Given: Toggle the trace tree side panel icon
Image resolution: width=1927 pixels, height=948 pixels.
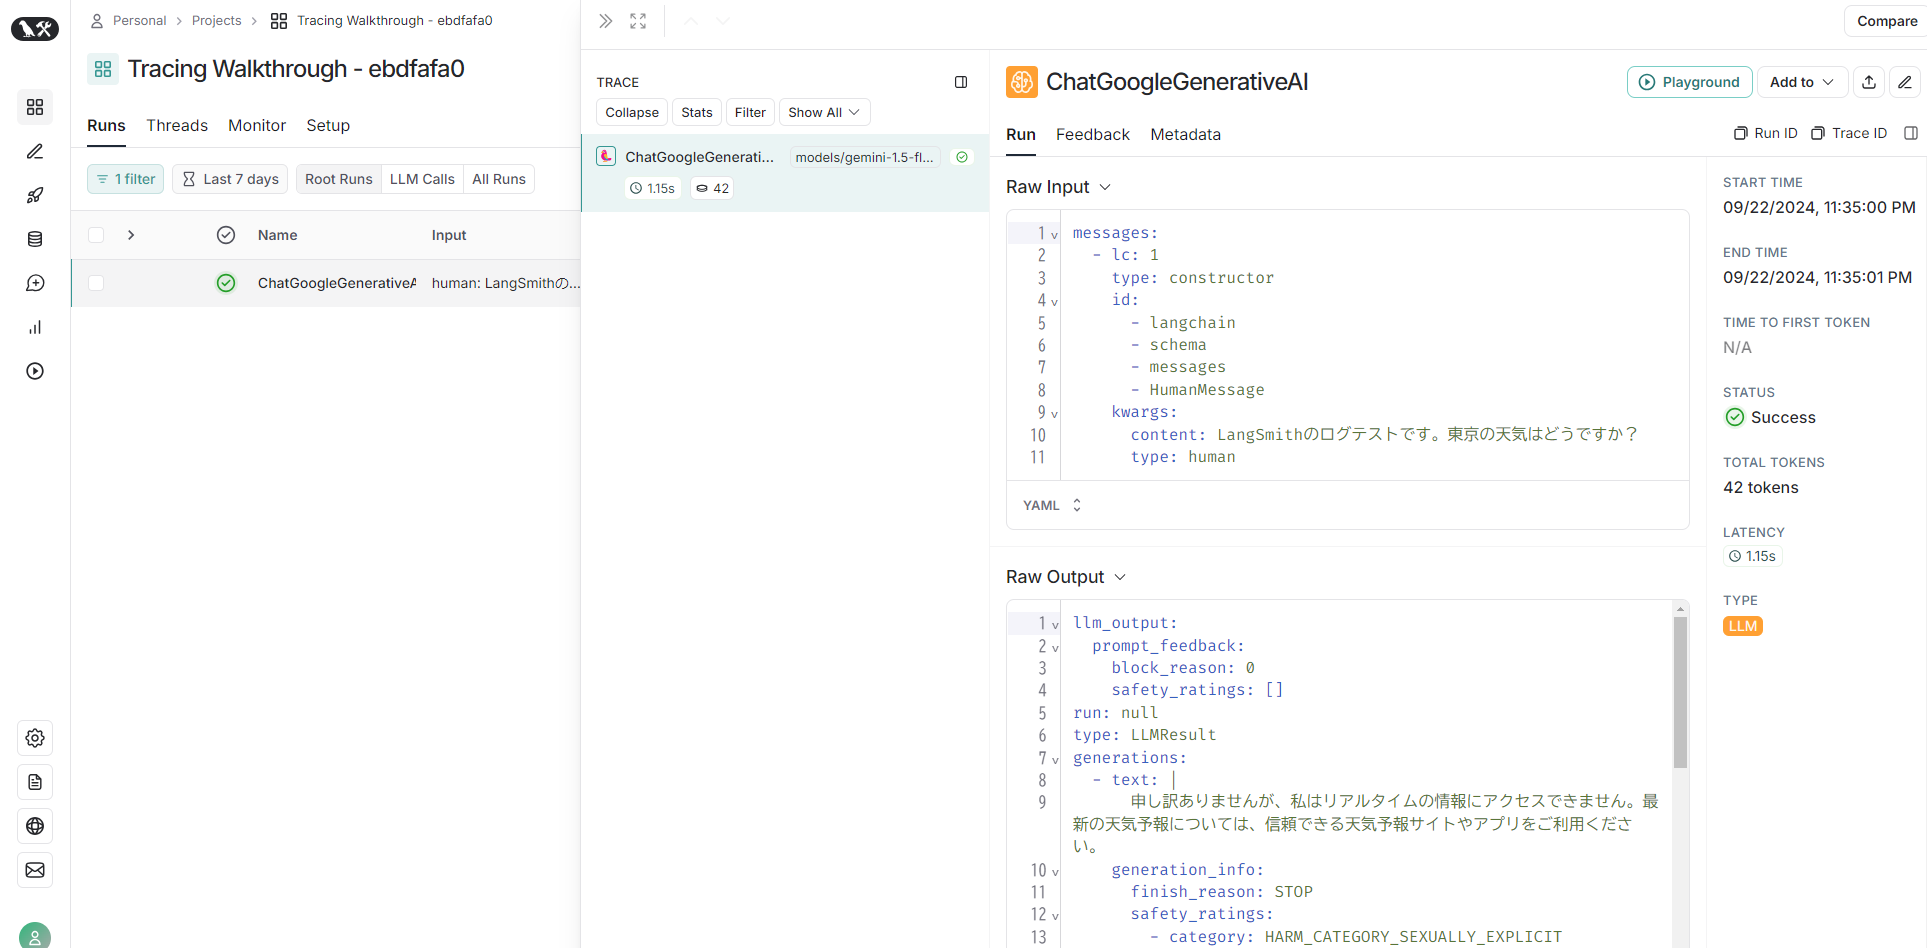Looking at the screenshot, I should coord(961,82).
